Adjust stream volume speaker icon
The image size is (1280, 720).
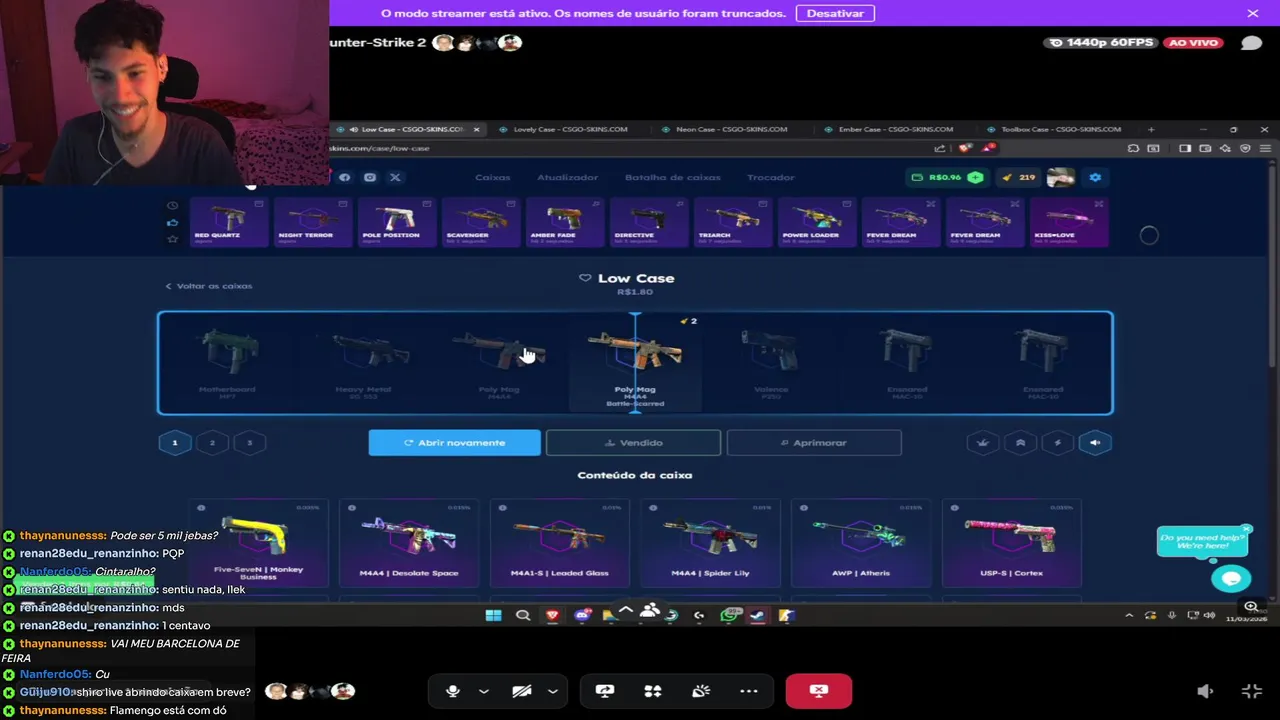1205,691
